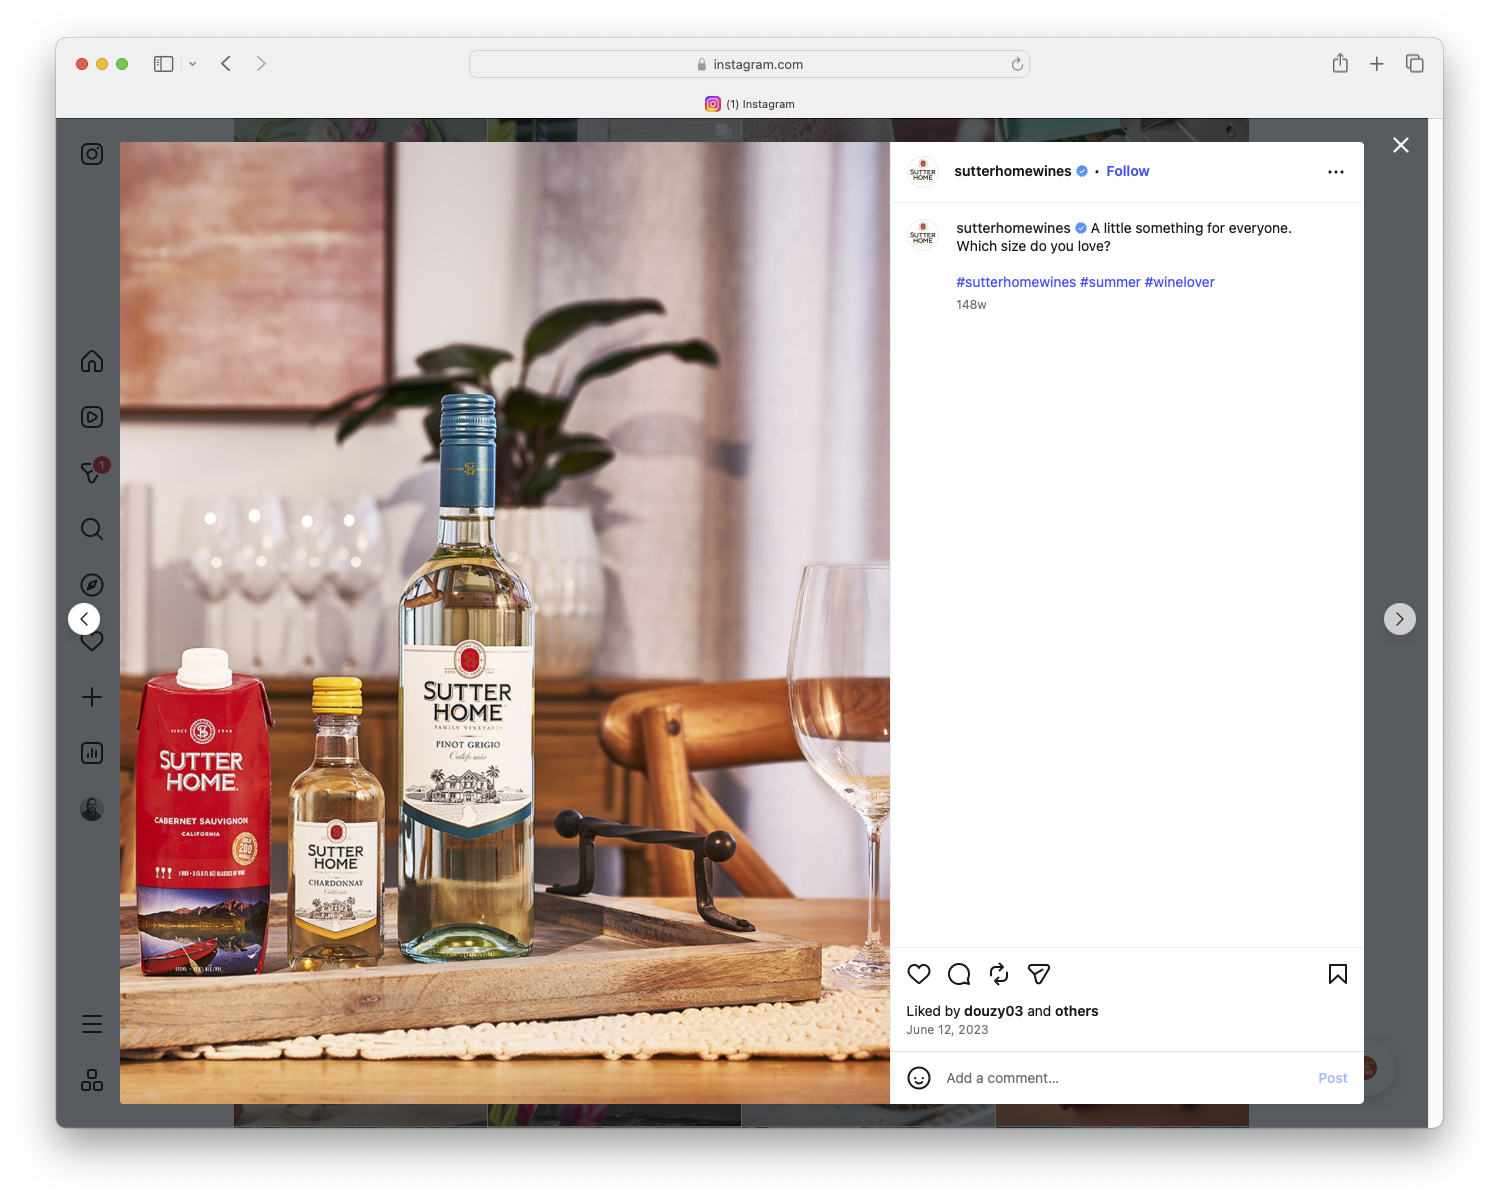Go forward in Safari
1499x1202 pixels.
(261, 64)
